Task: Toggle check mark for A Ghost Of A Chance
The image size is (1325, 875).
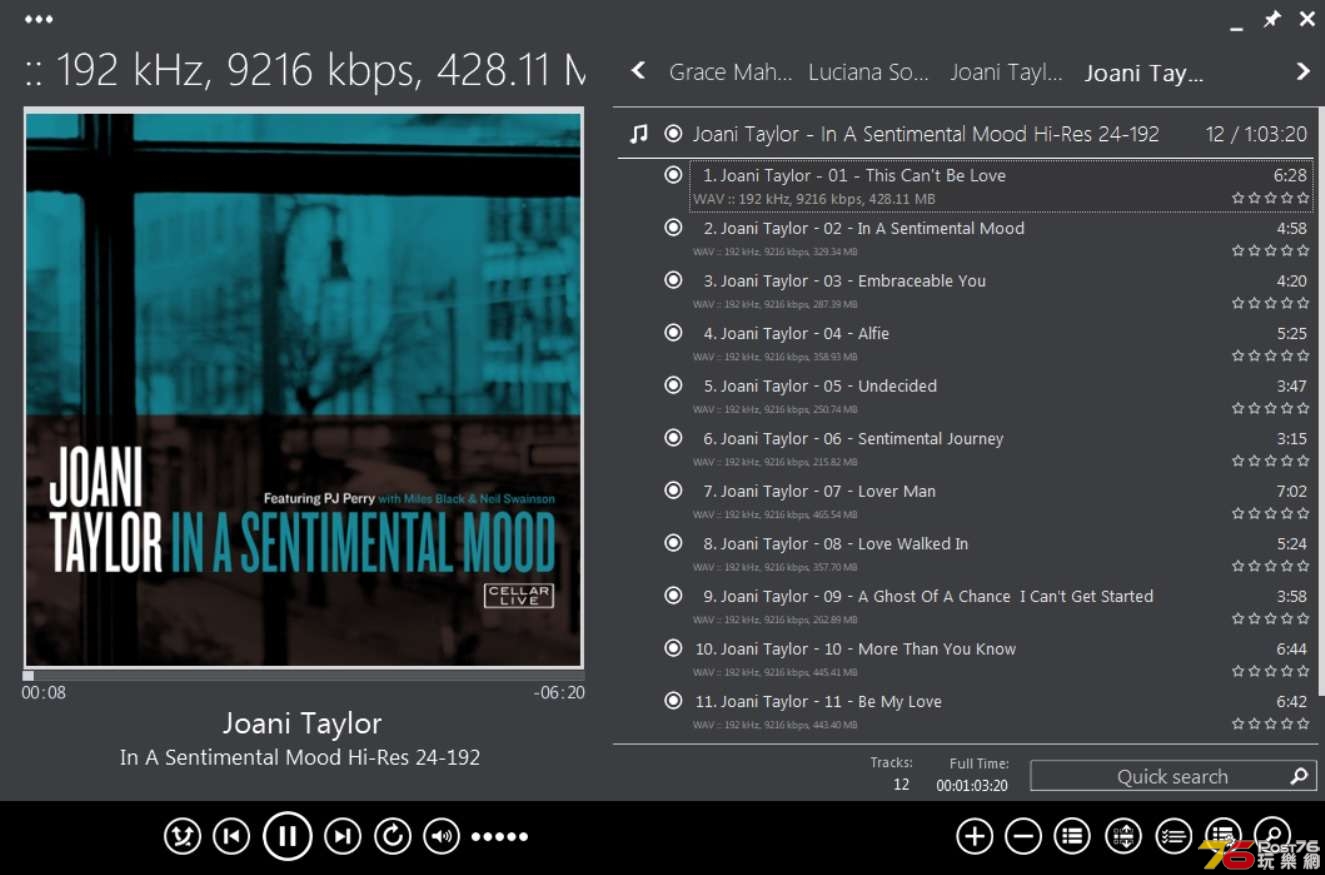Action: 674,595
